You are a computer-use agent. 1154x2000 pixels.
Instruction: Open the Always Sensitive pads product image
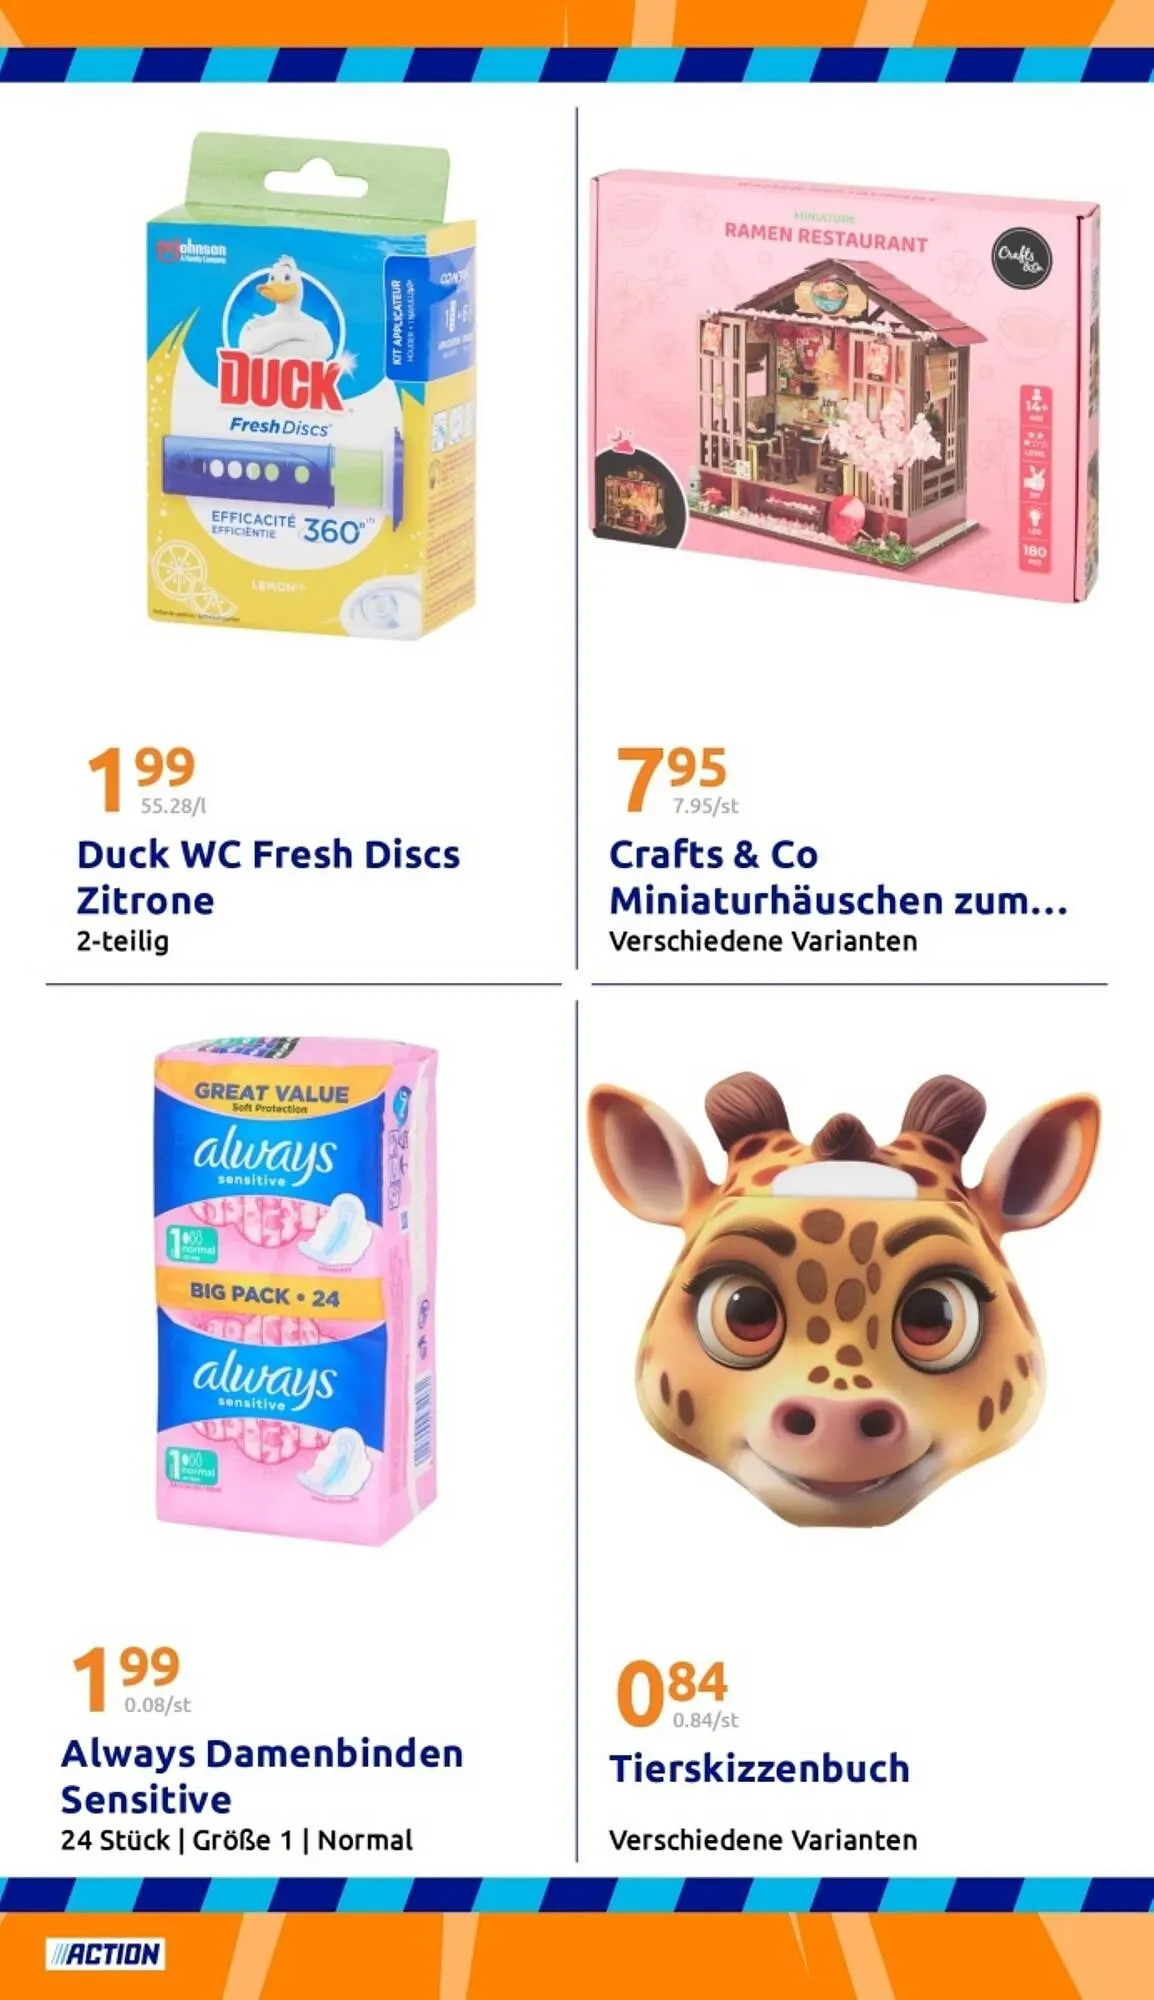pyautogui.click(x=296, y=1290)
